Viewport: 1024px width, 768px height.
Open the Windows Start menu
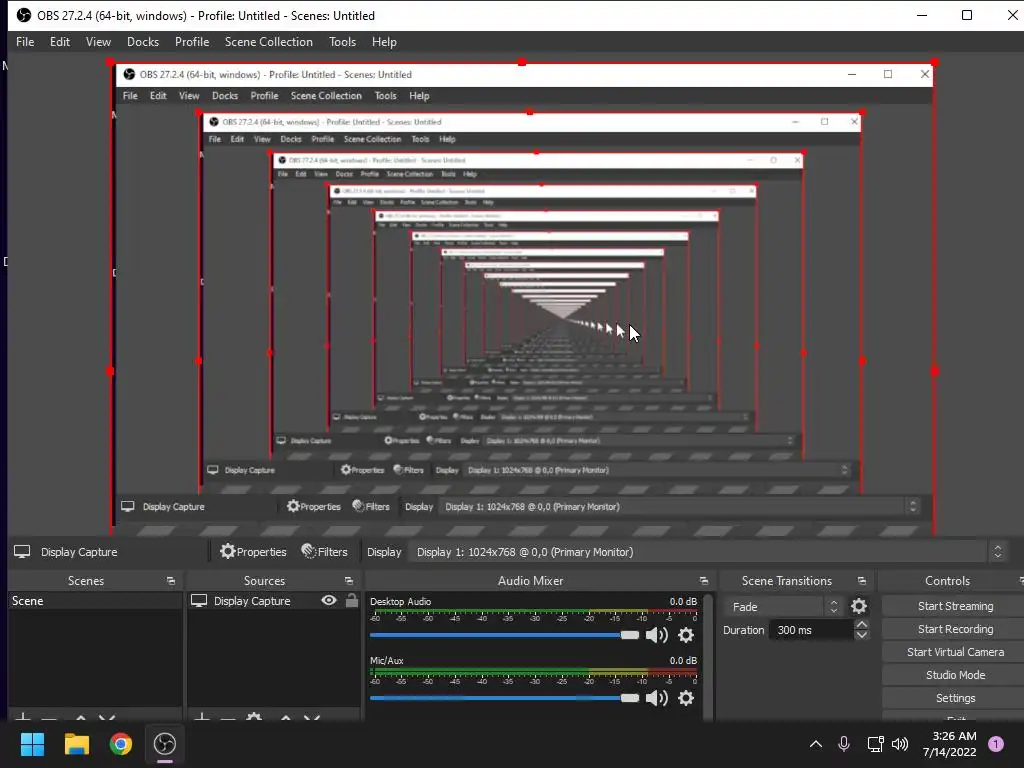[32, 744]
